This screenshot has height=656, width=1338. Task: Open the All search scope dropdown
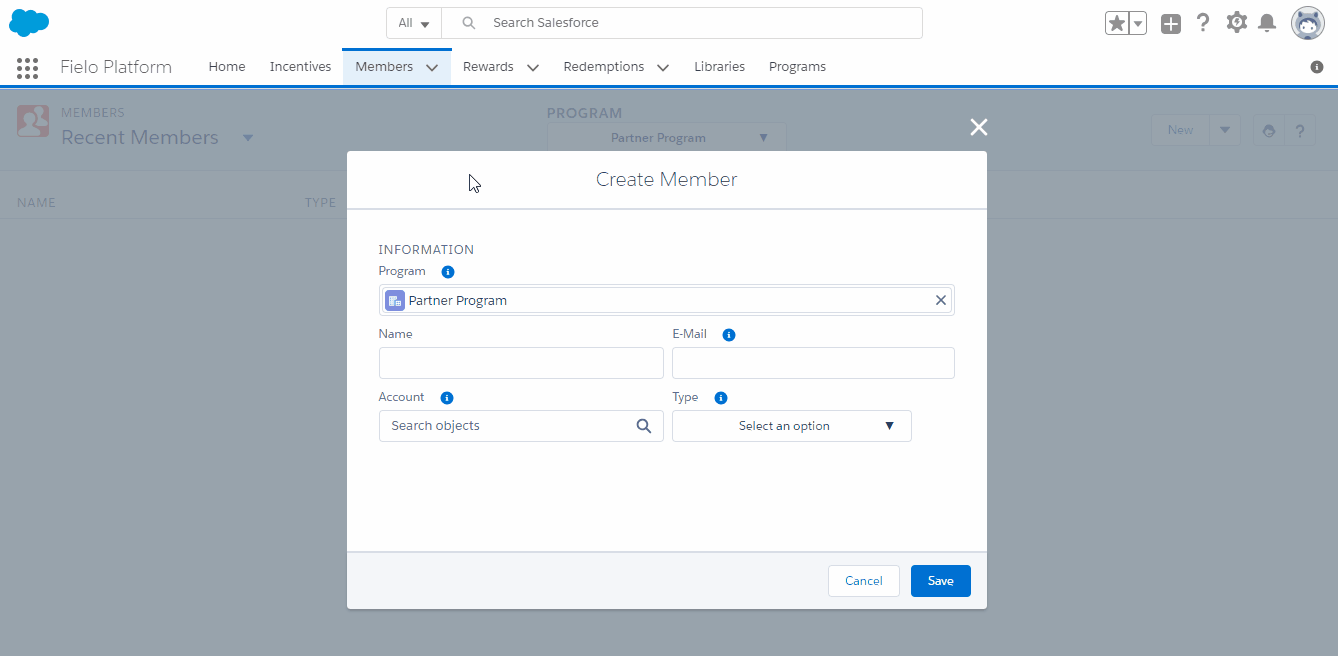pos(414,23)
